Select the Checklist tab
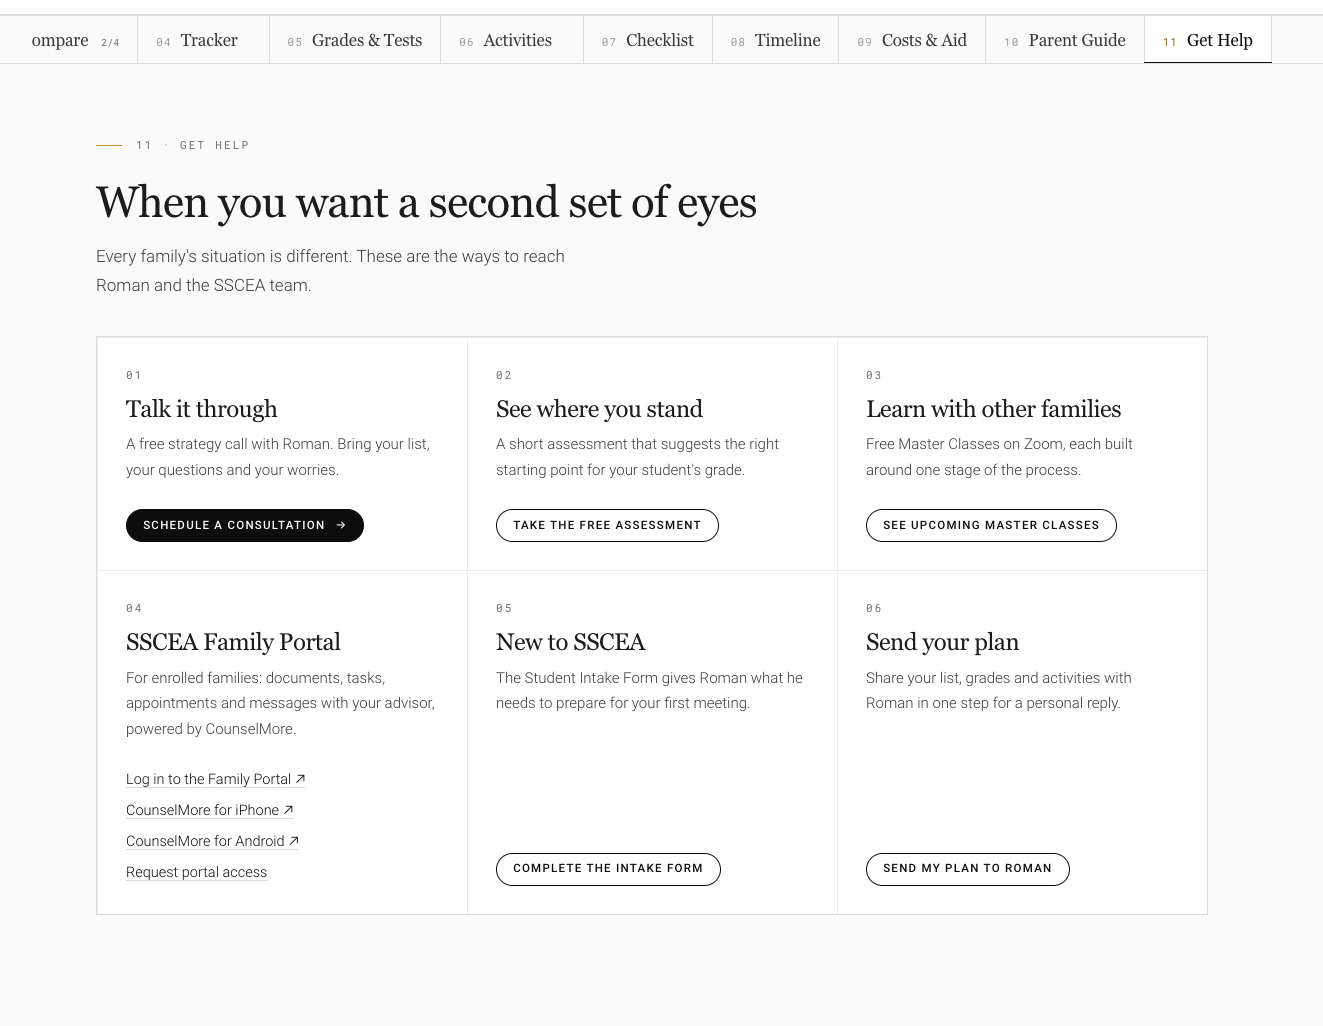1323x1026 pixels. tap(648, 40)
